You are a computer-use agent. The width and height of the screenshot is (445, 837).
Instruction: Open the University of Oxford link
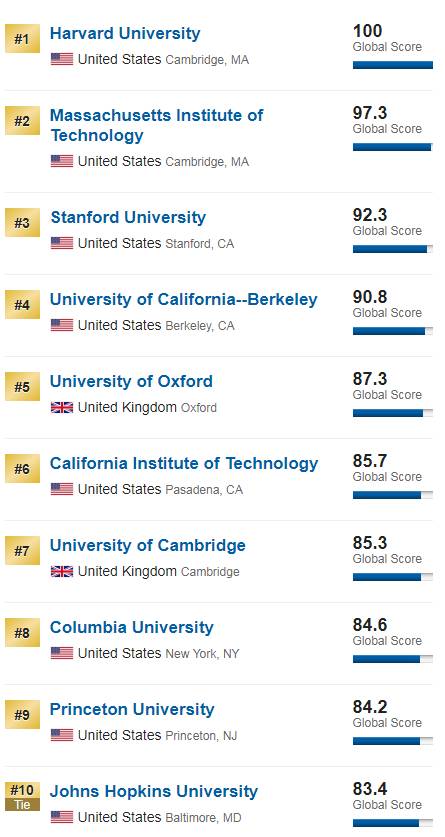pyautogui.click(x=131, y=381)
